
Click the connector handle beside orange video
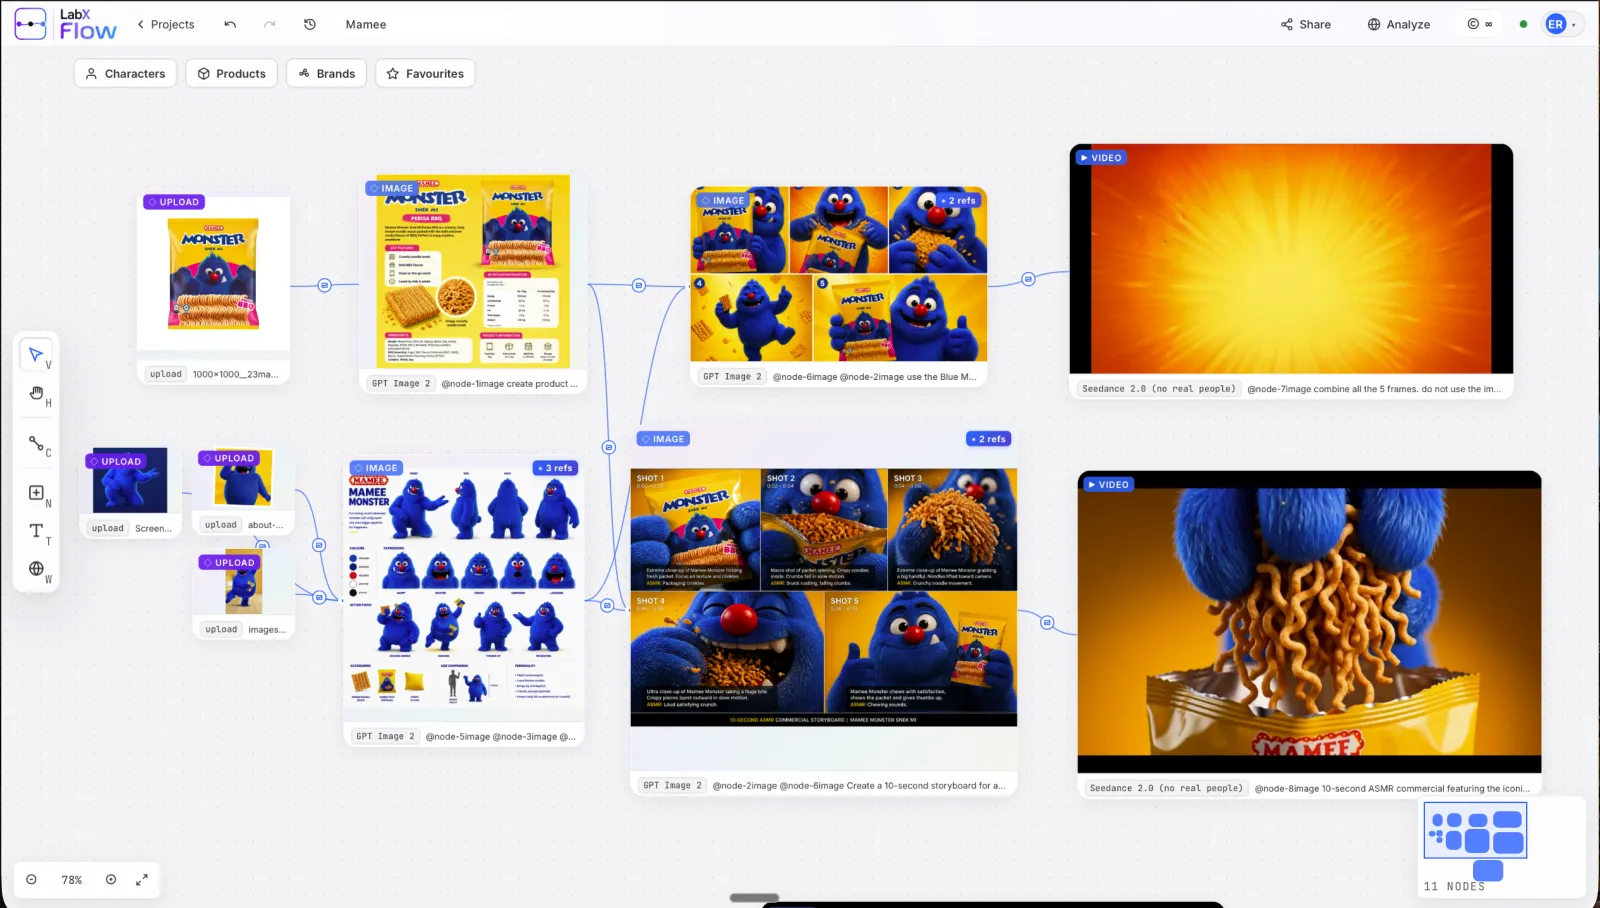pos(1028,279)
